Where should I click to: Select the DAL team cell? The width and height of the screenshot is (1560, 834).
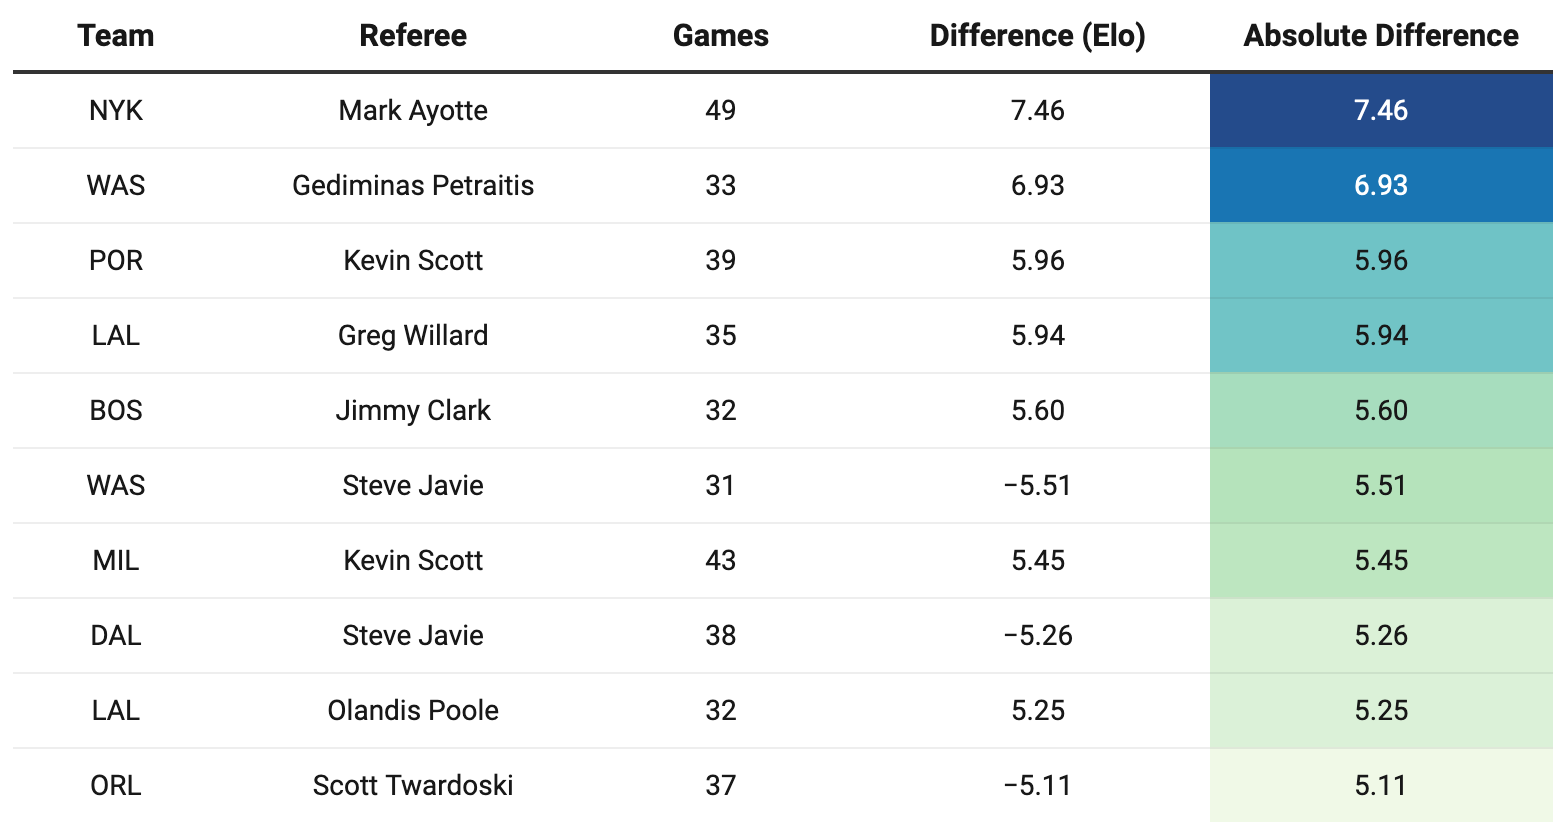[x=116, y=635]
